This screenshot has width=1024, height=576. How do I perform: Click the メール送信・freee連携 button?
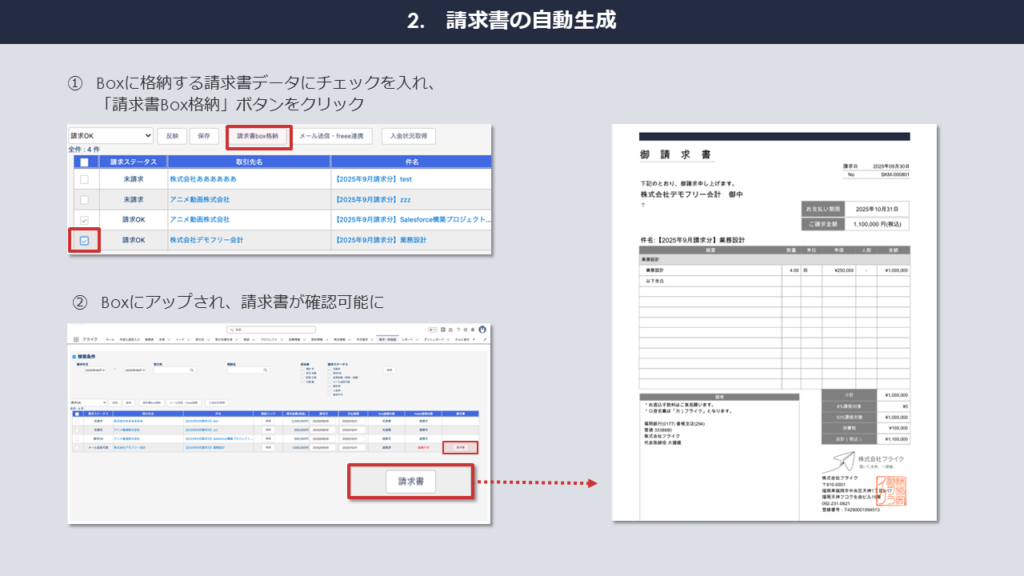pyautogui.click(x=336, y=136)
